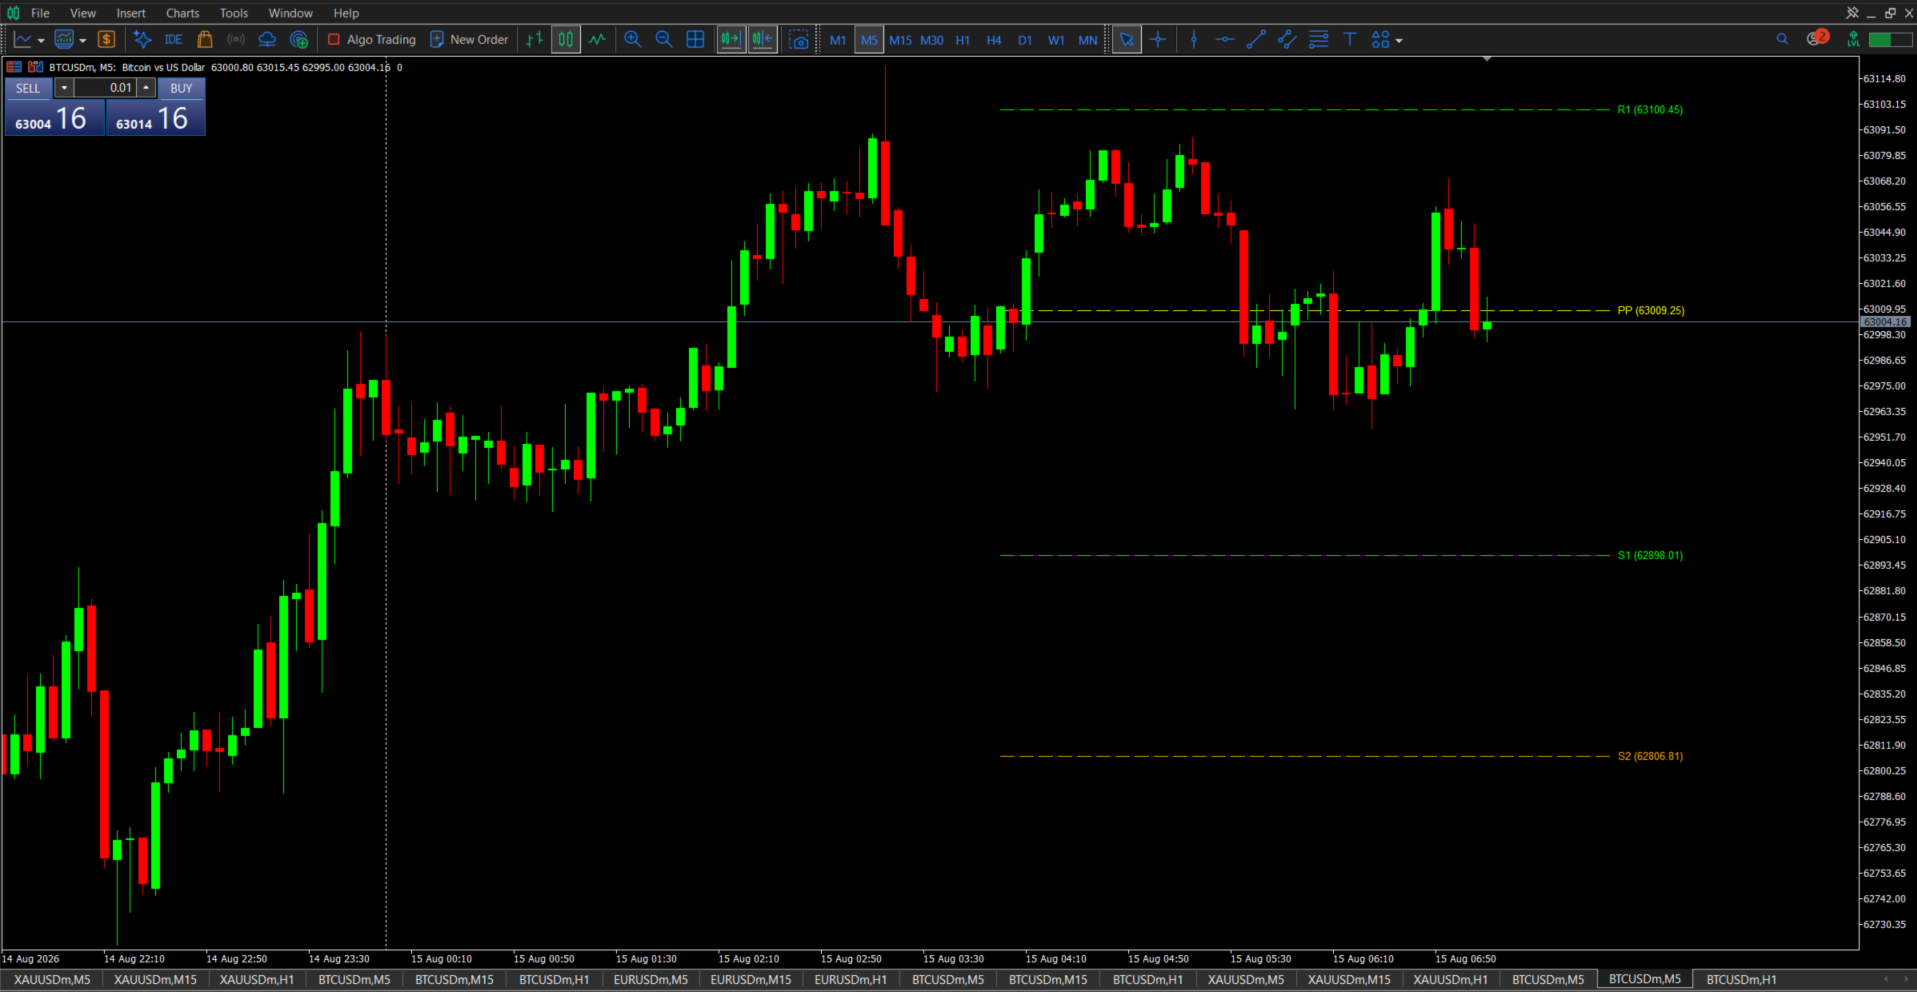
Task: Click the 63014 buy price tile
Action: click(155, 118)
